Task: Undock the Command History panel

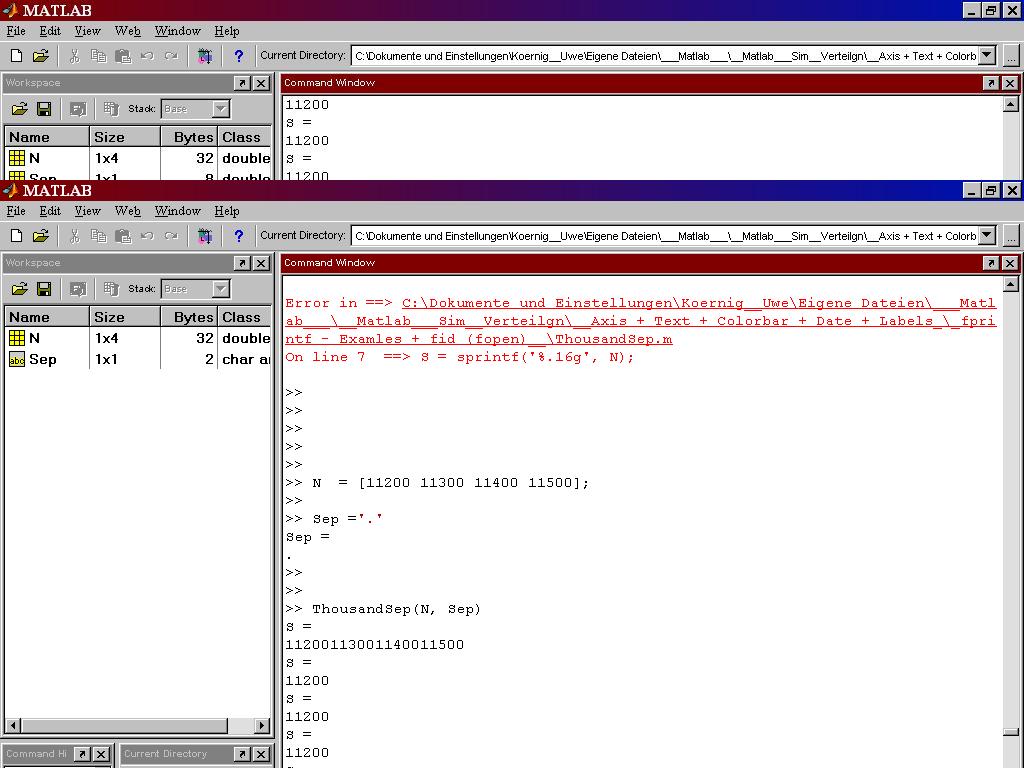Action: [x=83, y=754]
